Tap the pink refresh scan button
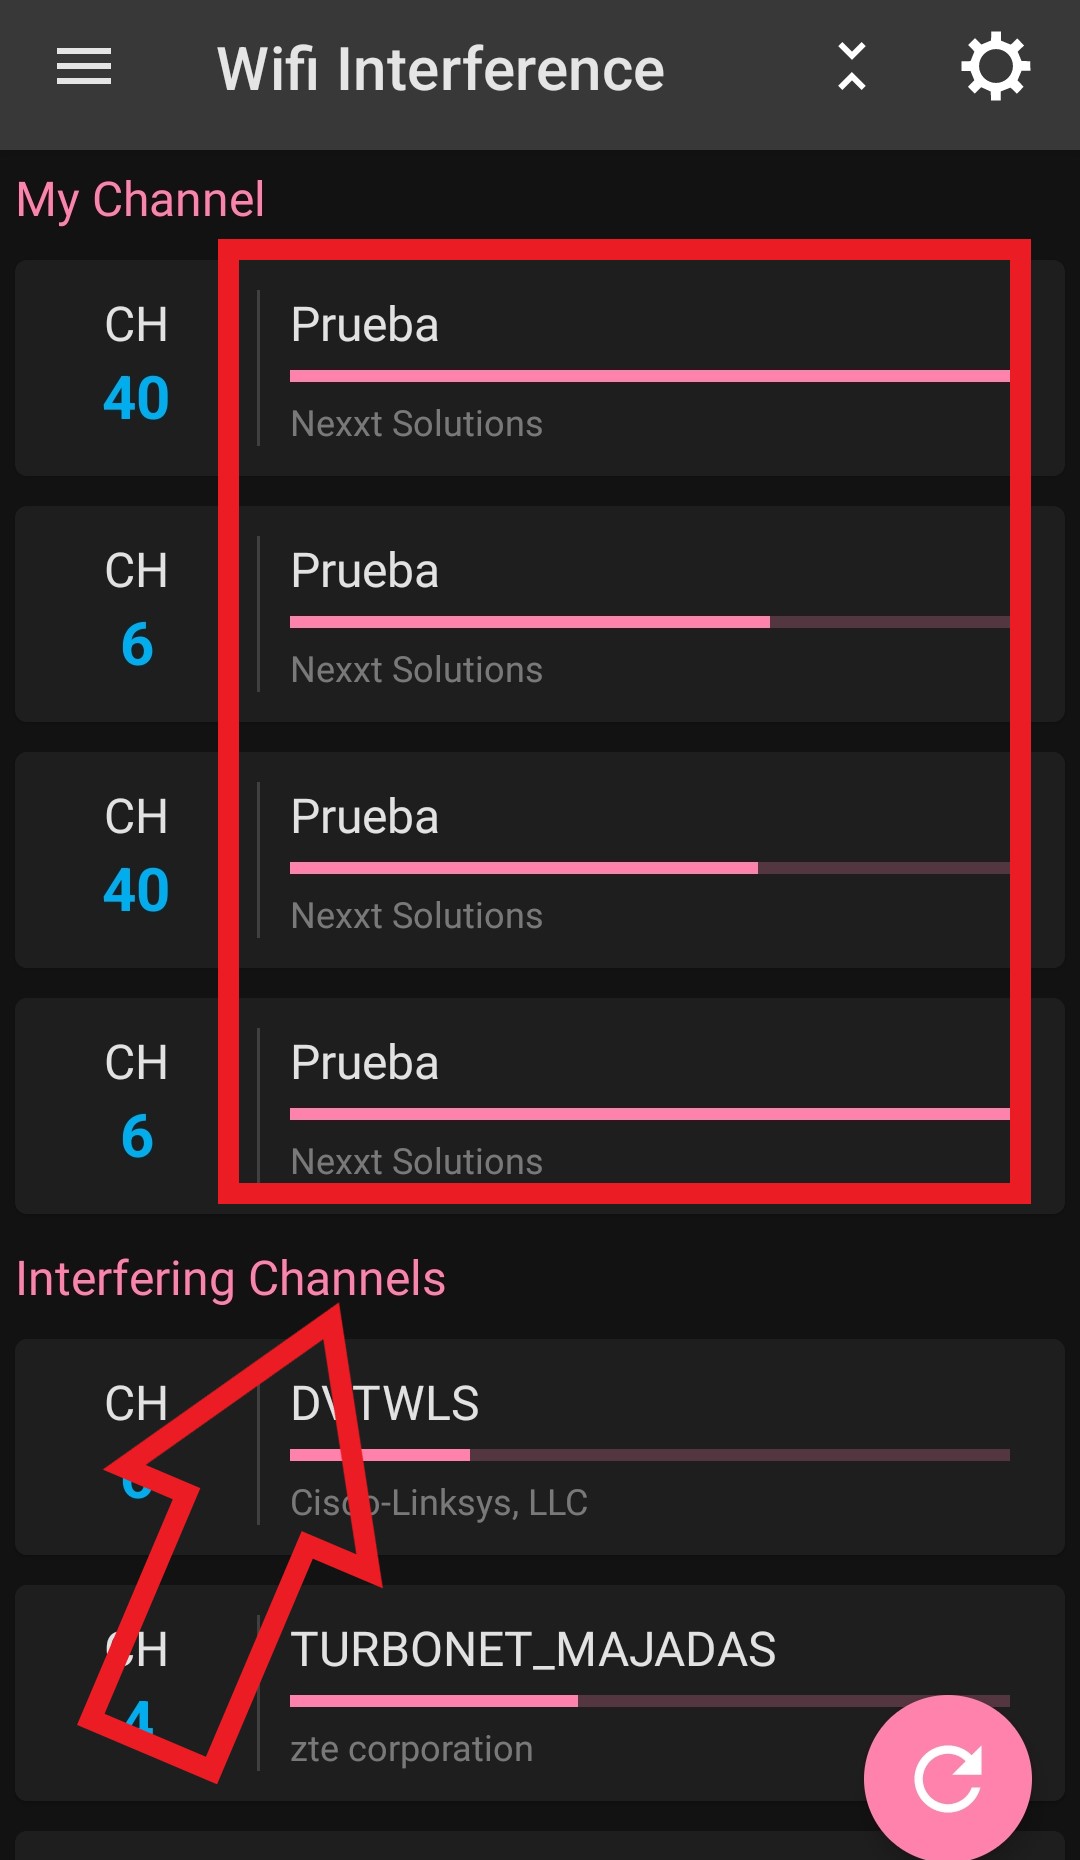The height and width of the screenshot is (1860, 1080). point(947,1778)
